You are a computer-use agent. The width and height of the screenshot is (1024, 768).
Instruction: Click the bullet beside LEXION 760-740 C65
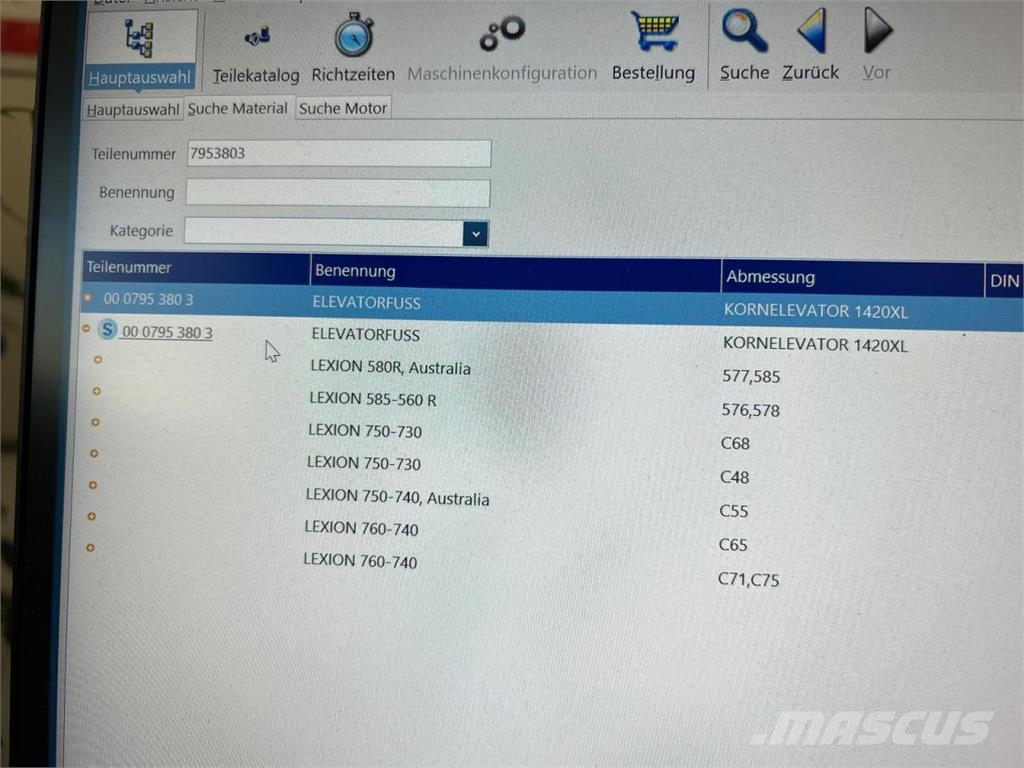point(91,517)
